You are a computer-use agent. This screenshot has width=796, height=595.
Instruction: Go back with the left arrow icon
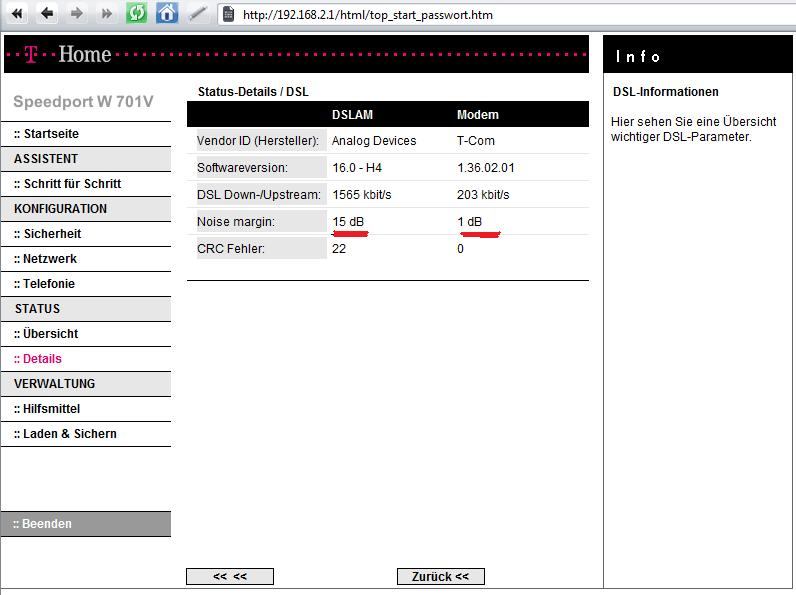click(x=47, y=14)
